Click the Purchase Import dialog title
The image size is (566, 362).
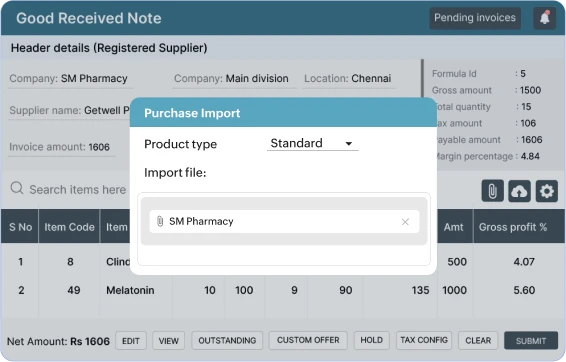pyautogui.click(x=192, y=113)
